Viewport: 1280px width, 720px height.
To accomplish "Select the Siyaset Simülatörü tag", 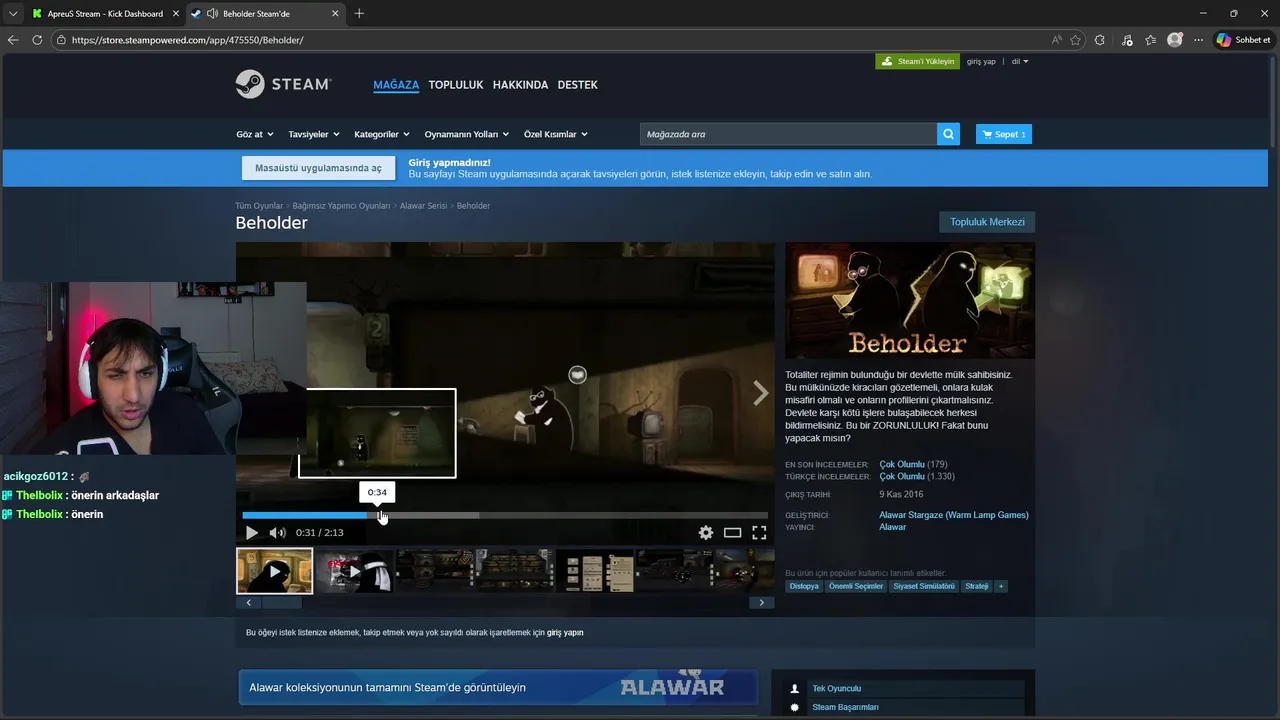I will coord(924,586).
